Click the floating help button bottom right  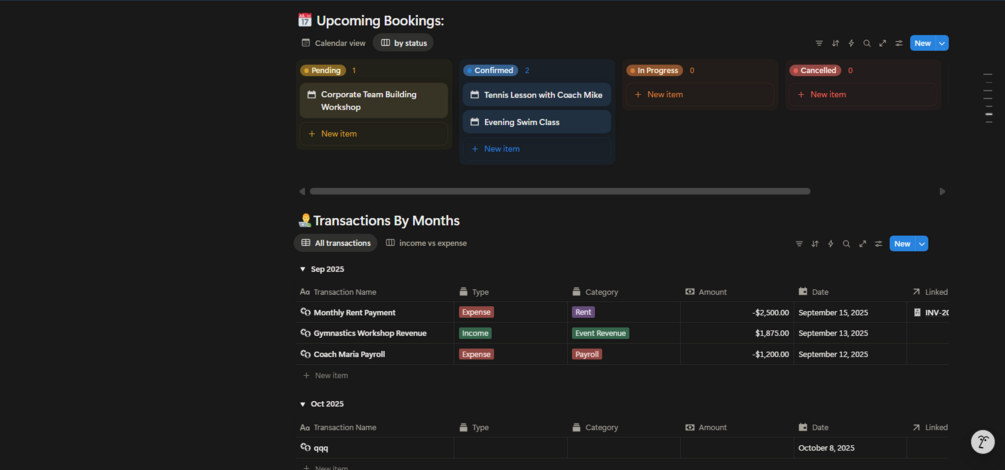[983, 442]
